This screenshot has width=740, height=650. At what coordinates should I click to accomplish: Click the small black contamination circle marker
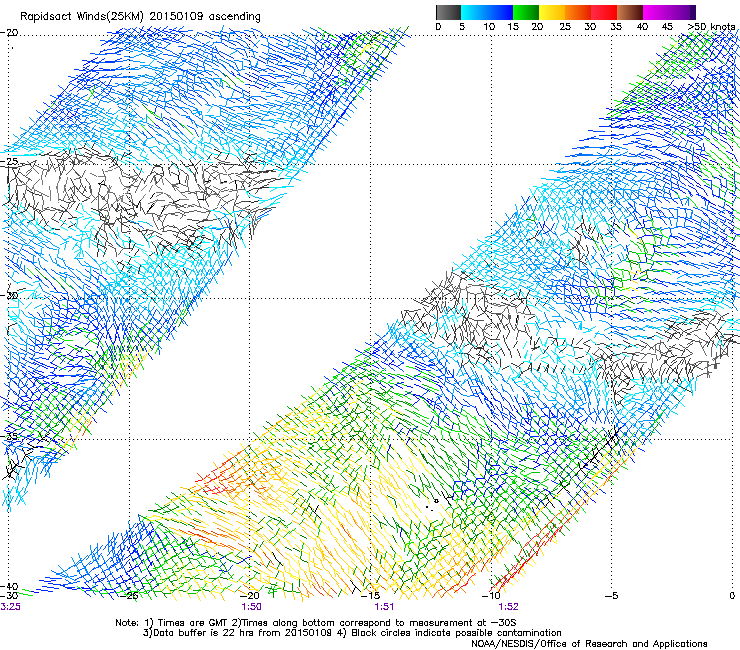[436, 501]
